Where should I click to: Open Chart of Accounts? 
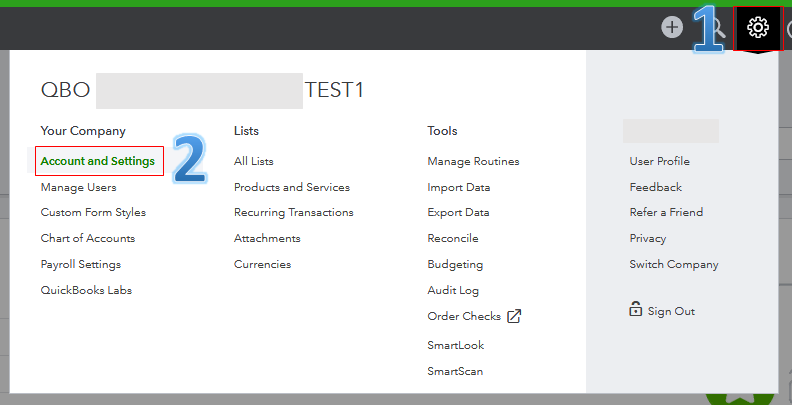[x=88, y=238]
